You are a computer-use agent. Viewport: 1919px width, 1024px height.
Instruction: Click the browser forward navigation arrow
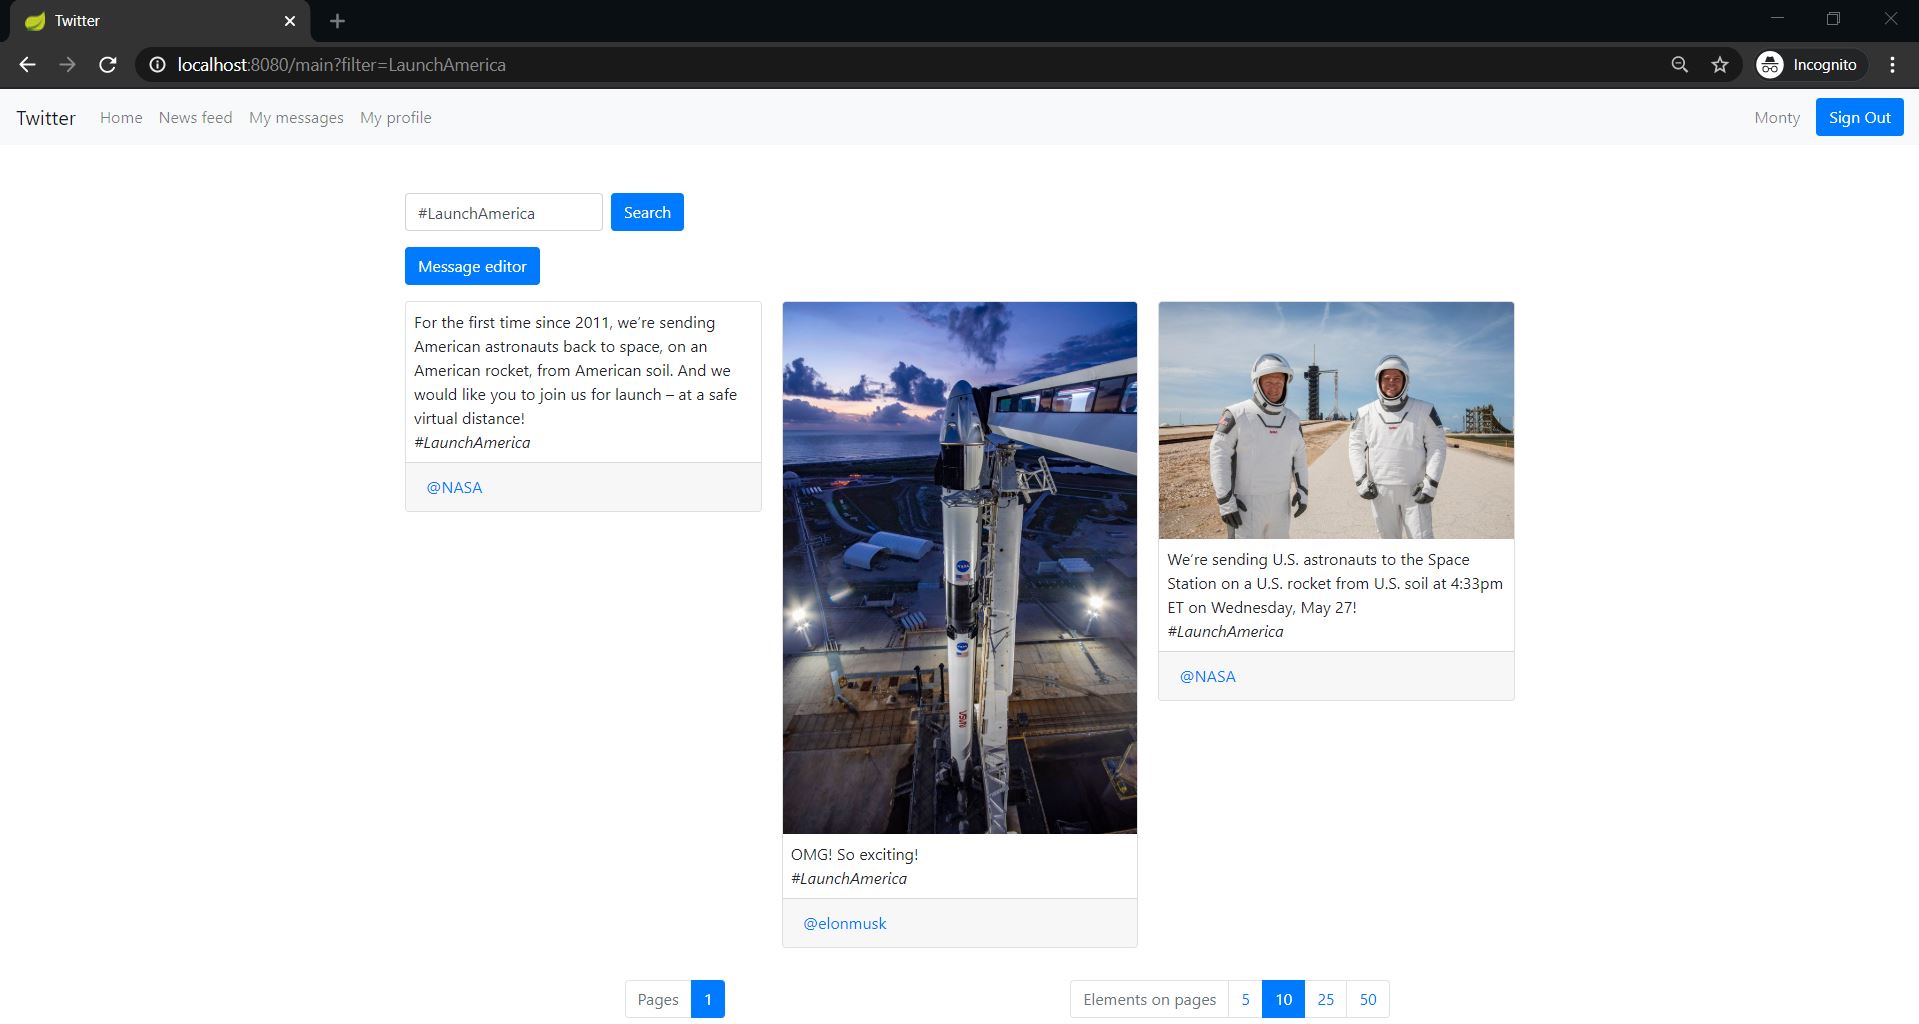click(67, 64)
